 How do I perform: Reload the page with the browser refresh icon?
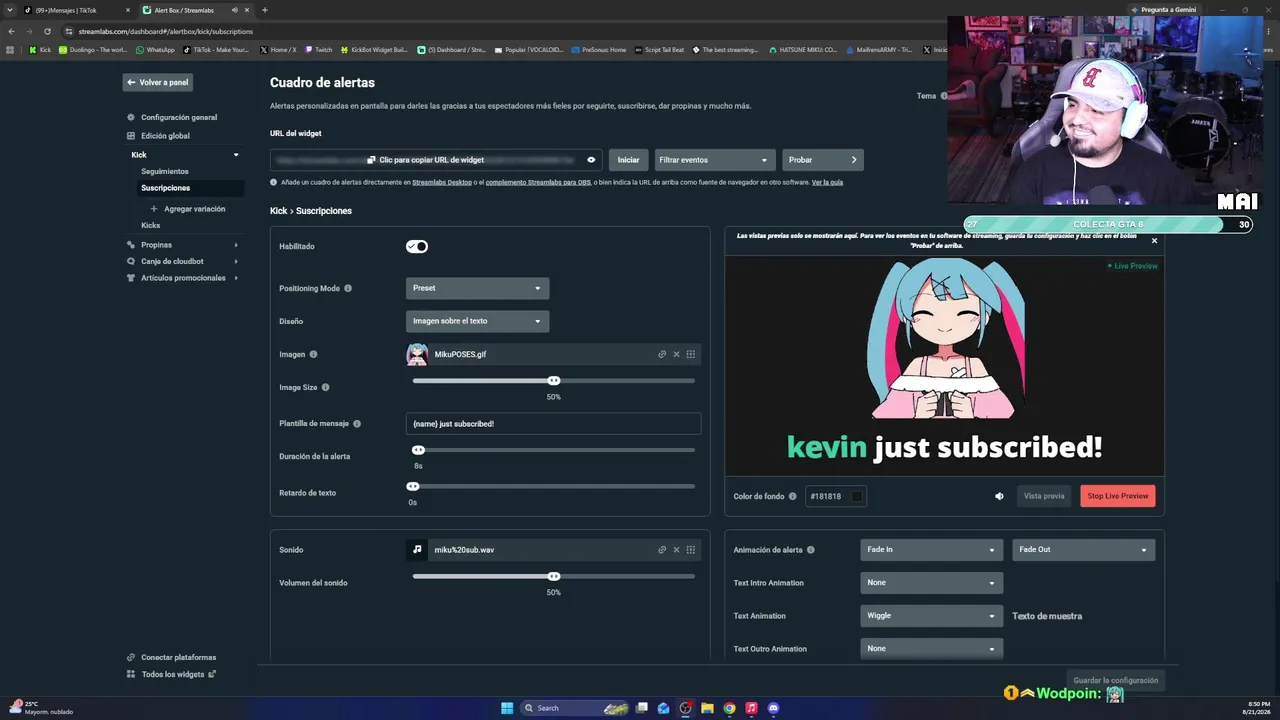pos(47,31)
